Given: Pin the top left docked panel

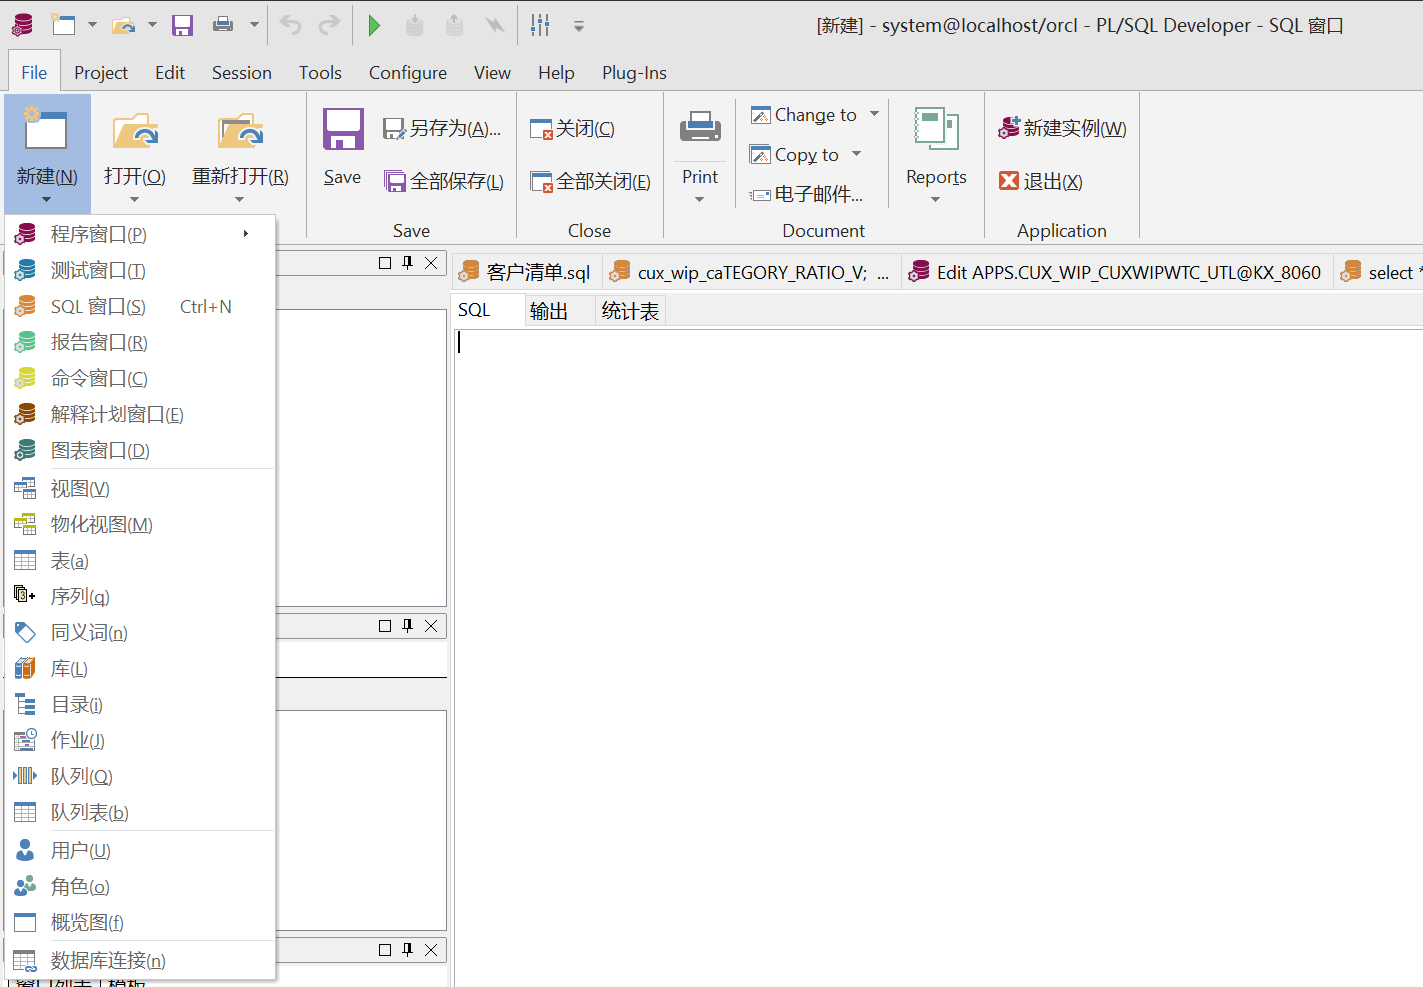Looking at the screenshot, I should pos(408,263).
